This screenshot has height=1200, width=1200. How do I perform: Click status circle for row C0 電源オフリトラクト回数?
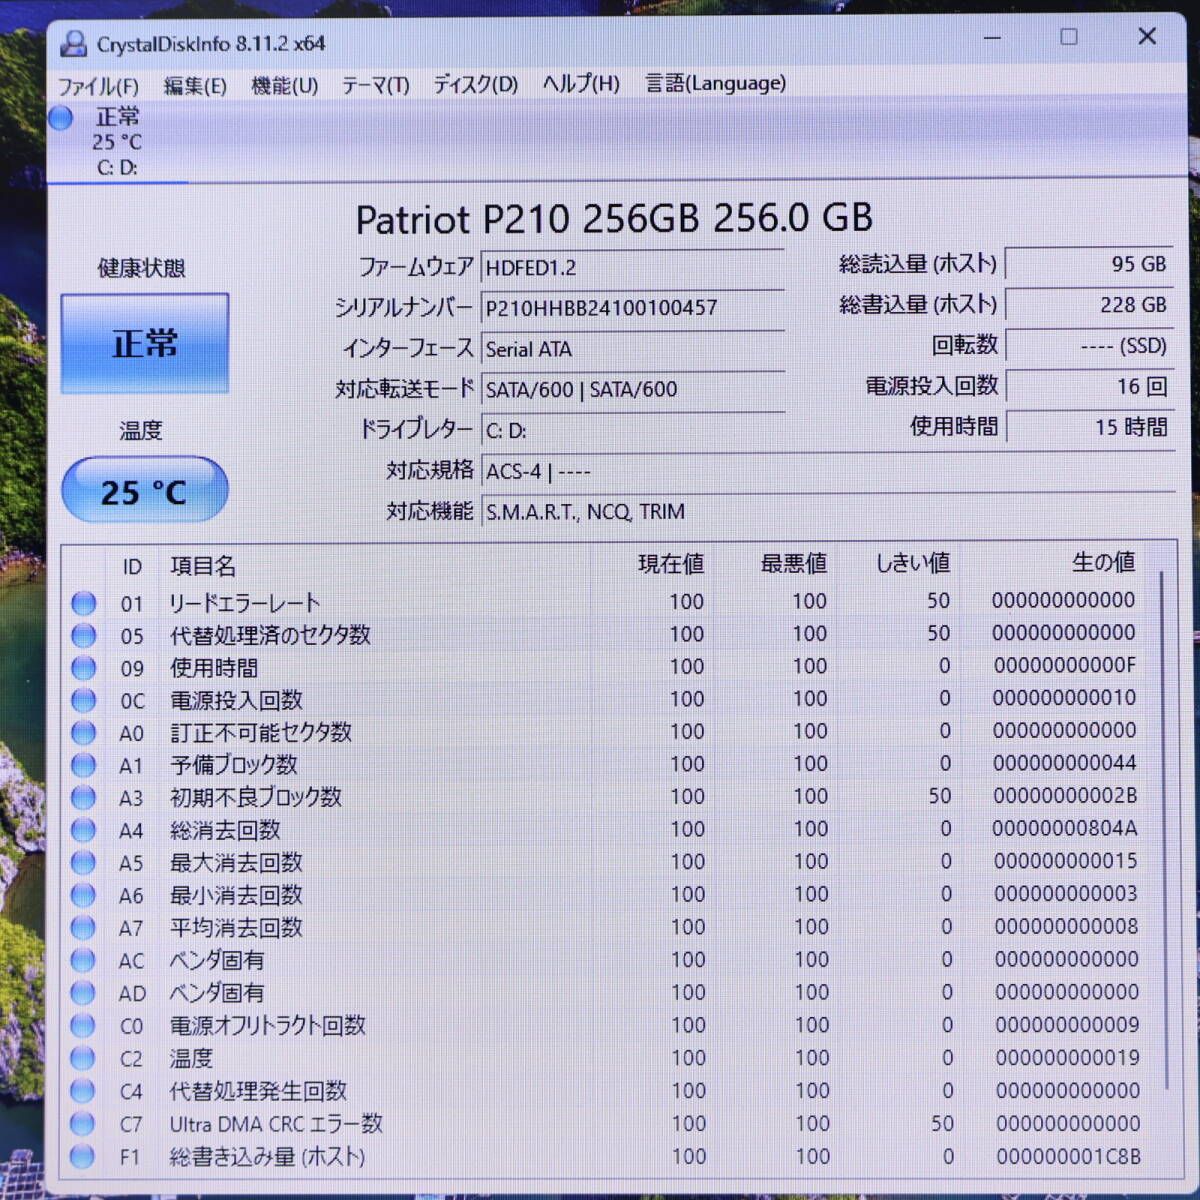[83, 1026]
